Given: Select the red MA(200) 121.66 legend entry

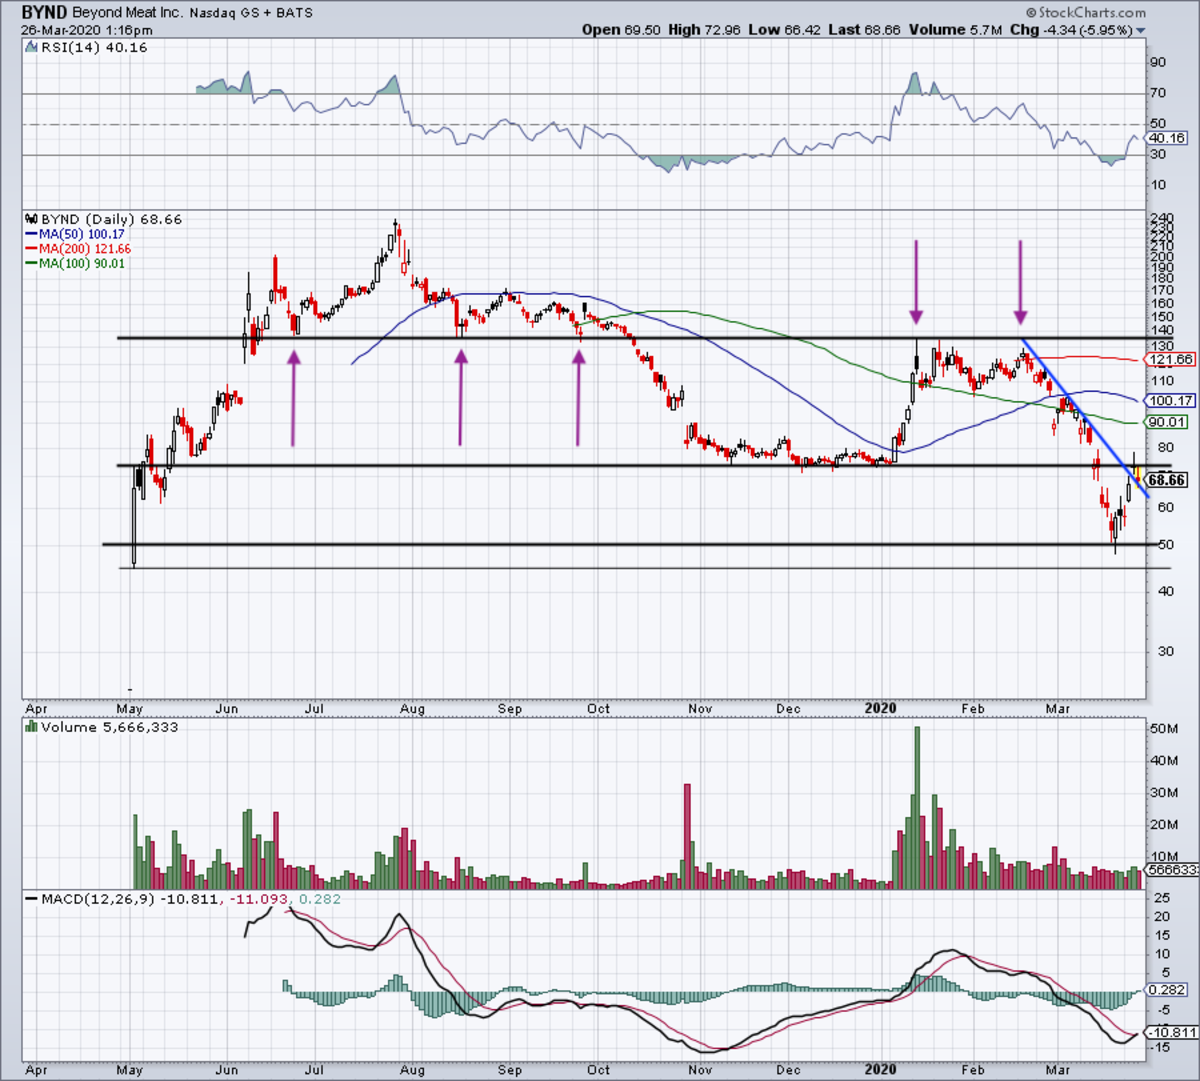Looking at the screenshot, I should [x=78, y=249].
